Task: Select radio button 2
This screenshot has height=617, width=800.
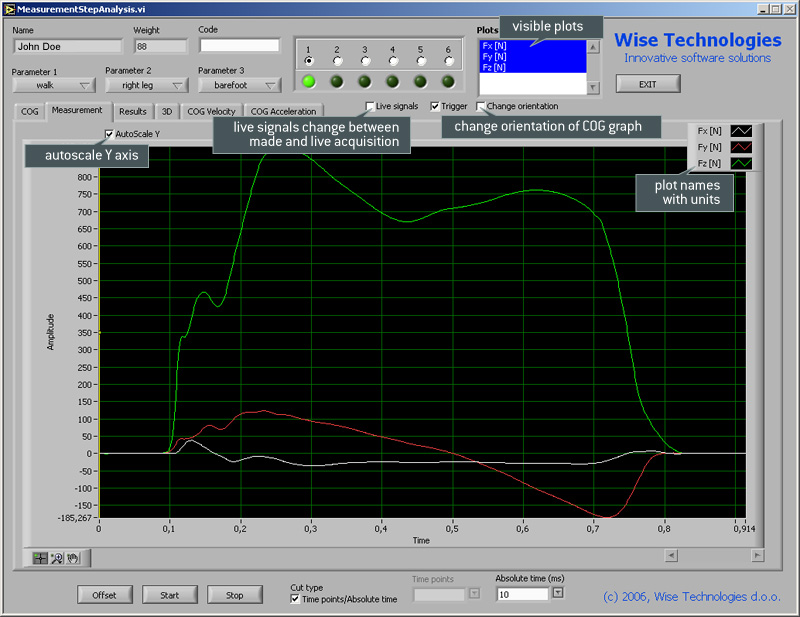Action: [x=337, y=61]
